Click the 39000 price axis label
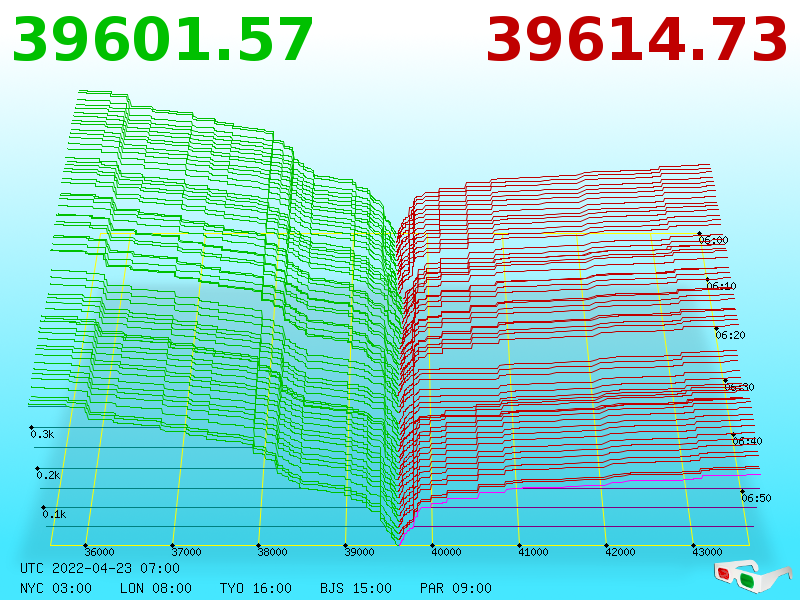 point(359,552)
